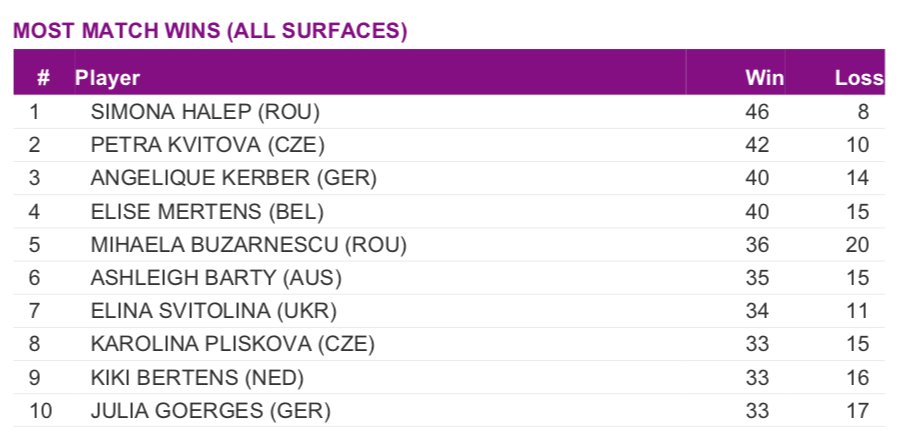Click Angelique Kerber (GER) in the table
Image resolution: width=900 pixels, height=444 pixels.
[x=233, y=178]
